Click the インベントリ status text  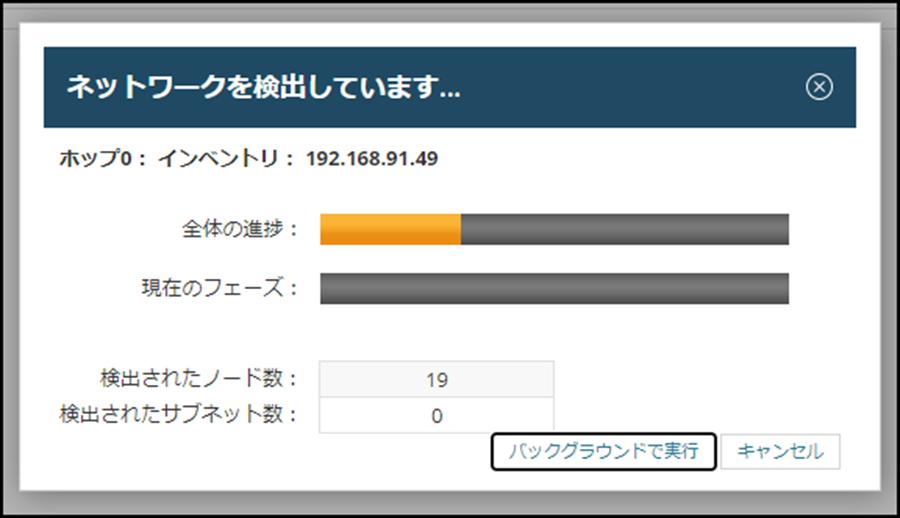tap(218, 159)
